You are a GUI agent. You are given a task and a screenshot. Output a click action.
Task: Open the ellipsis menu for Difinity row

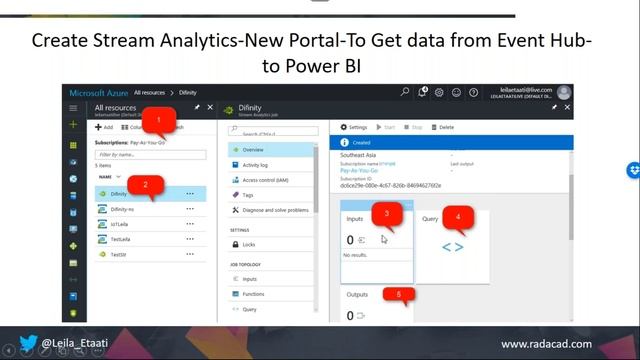pos(190,193)
